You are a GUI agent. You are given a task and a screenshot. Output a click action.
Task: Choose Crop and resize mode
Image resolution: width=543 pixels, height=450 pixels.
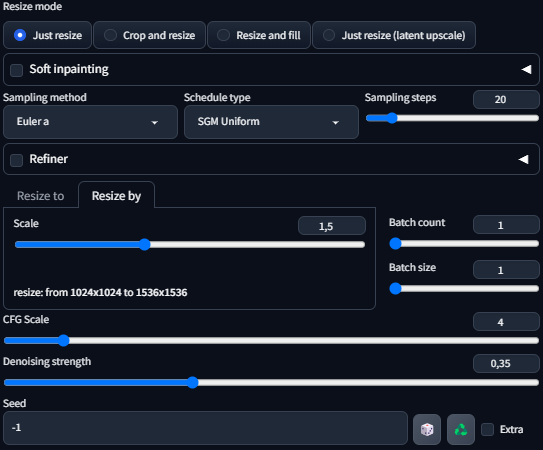149,35
